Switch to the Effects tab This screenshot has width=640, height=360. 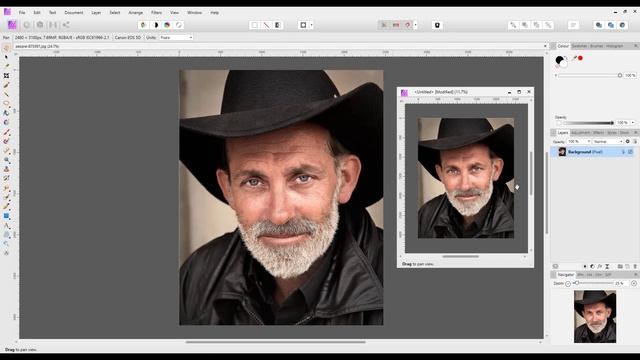tap(598, 133)
